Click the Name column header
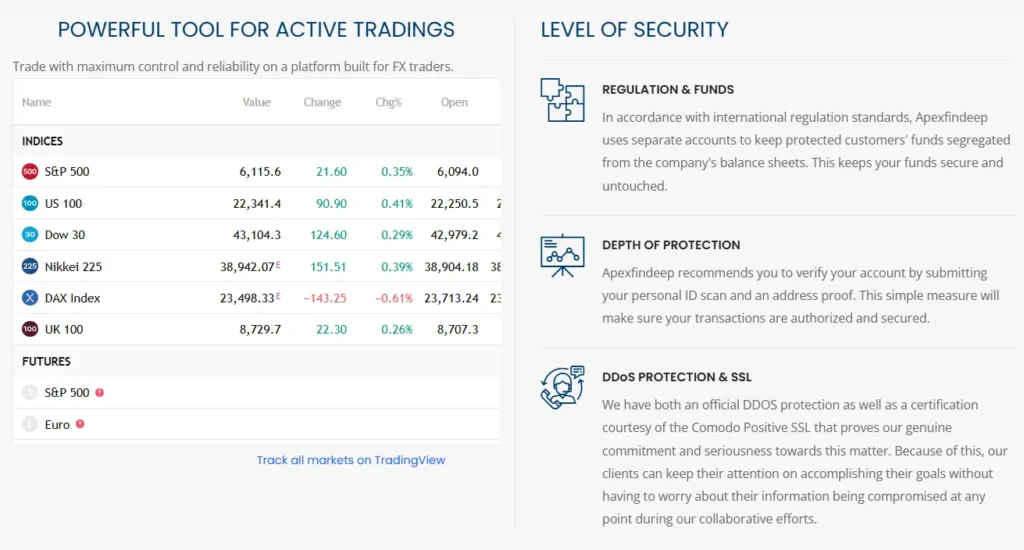 point(37,102)
